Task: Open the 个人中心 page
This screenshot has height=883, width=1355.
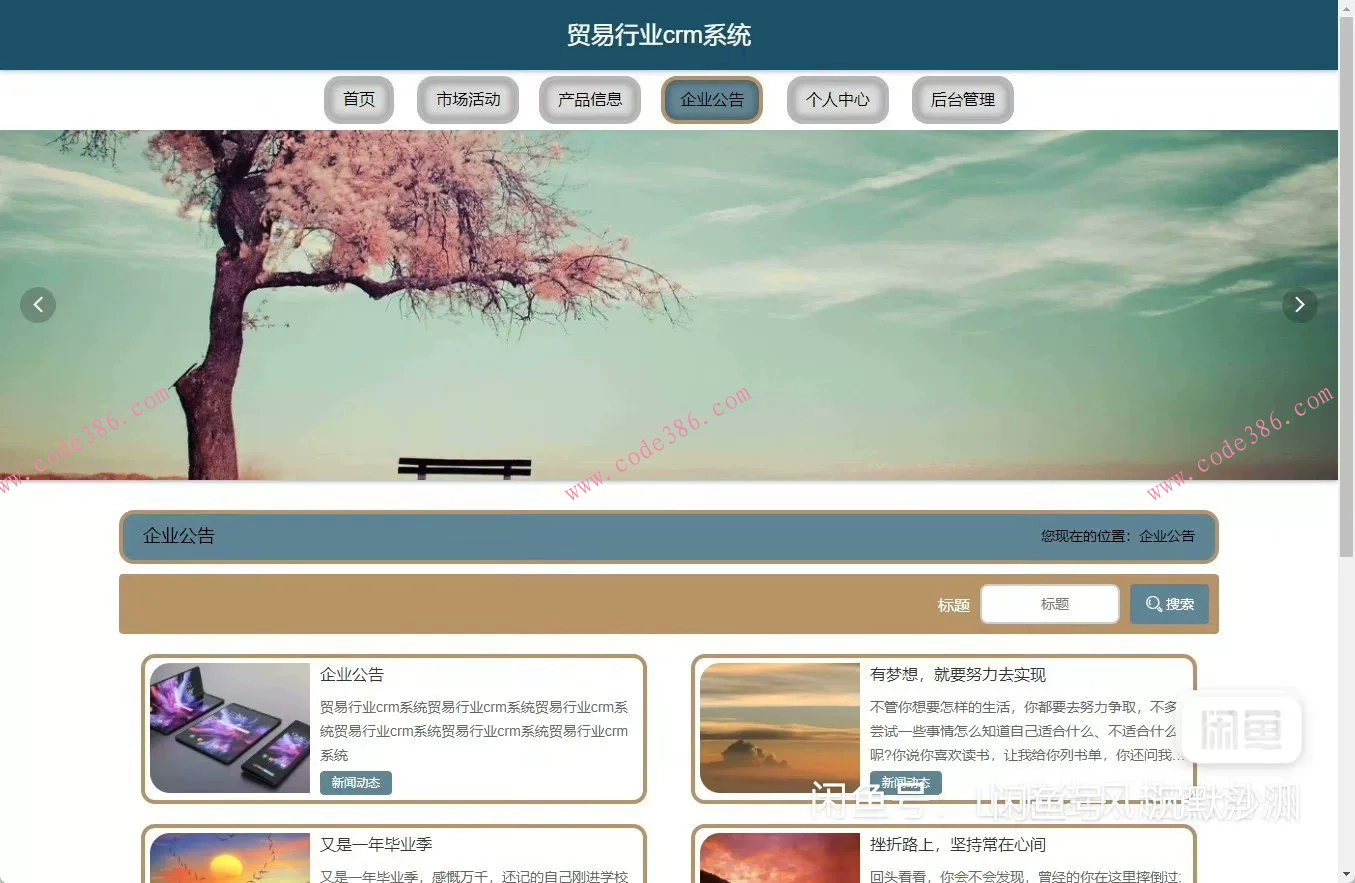Action: pos(837,99)
